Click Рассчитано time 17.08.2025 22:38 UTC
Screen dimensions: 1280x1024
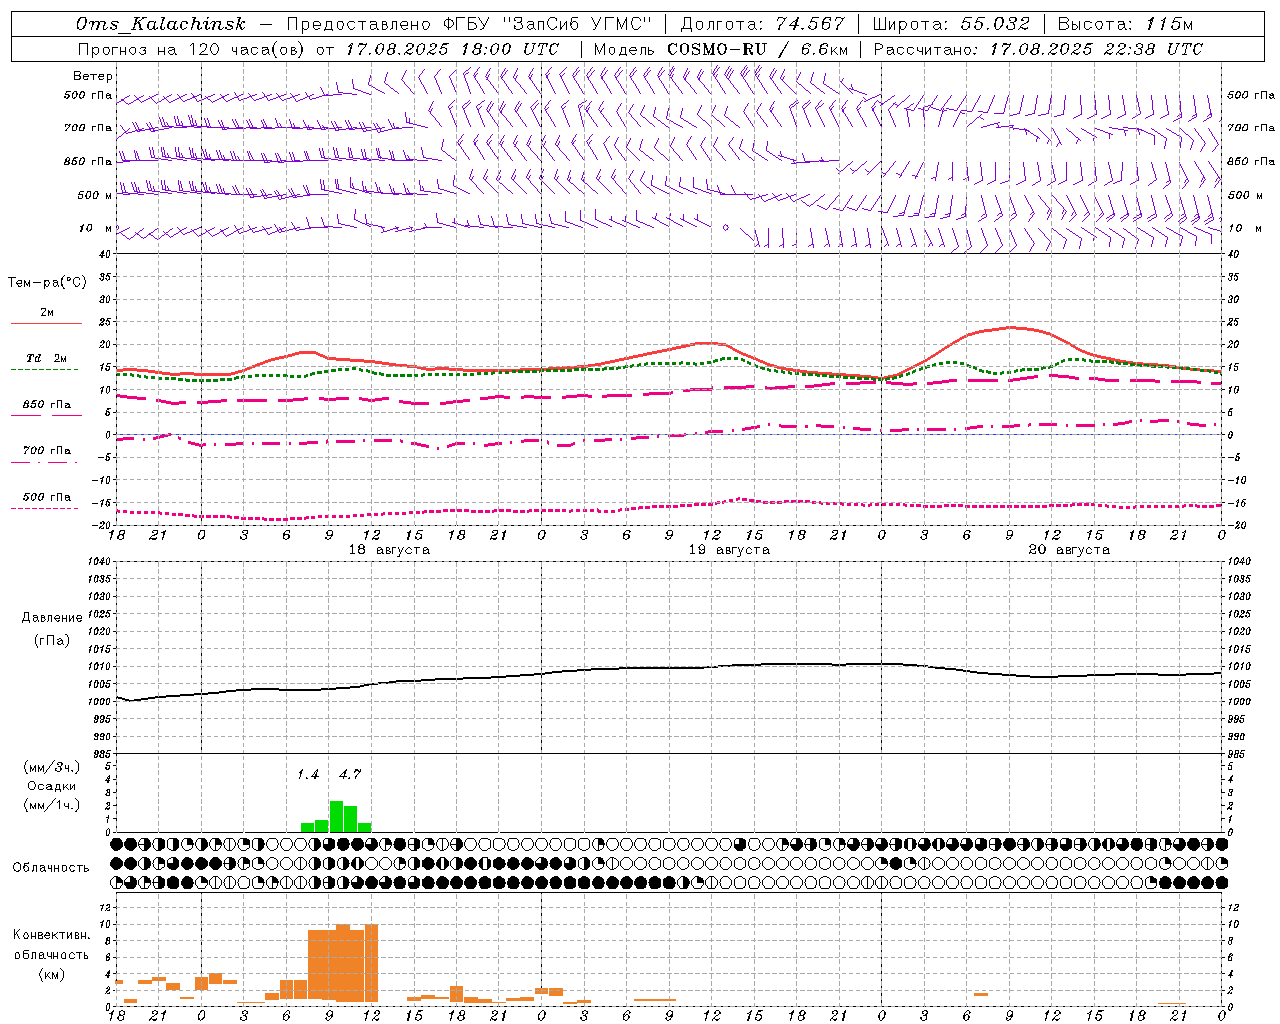click(x=1096, y=49)
